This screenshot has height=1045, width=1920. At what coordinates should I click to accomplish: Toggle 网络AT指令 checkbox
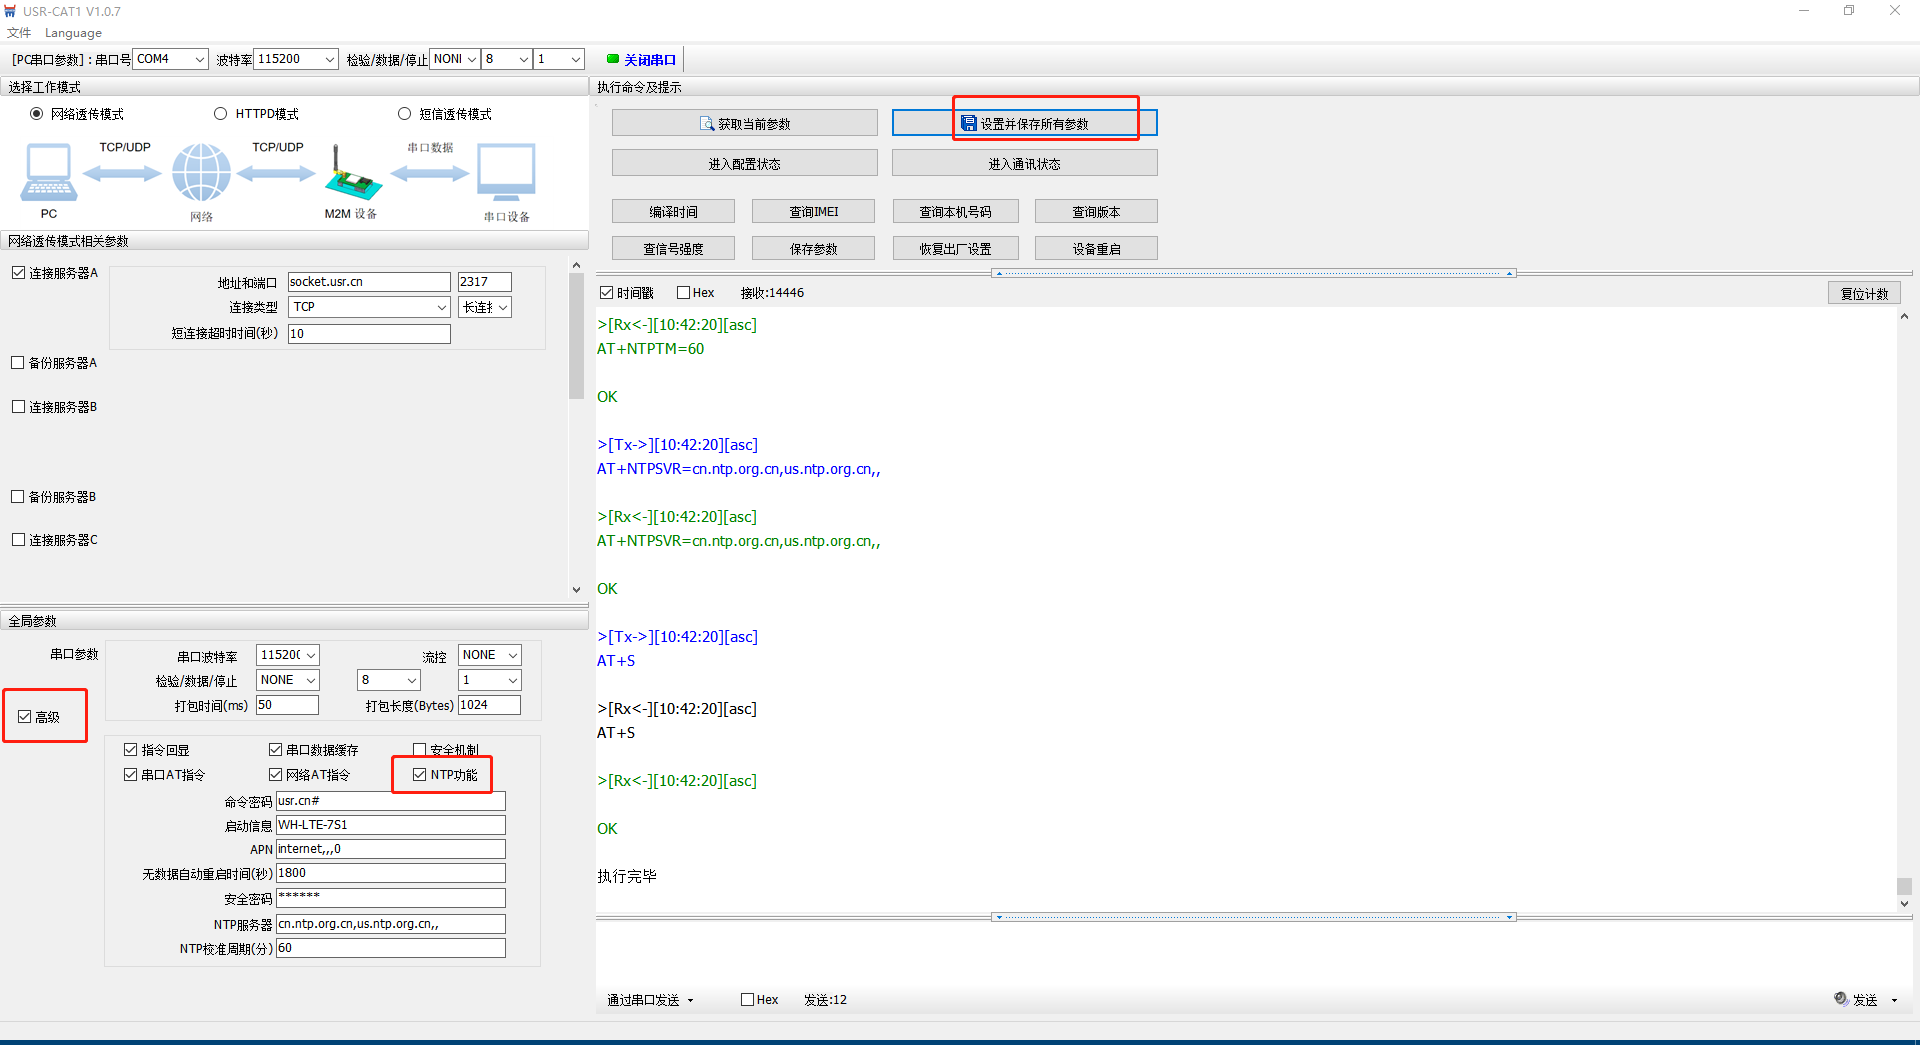[x=275, y=775]
